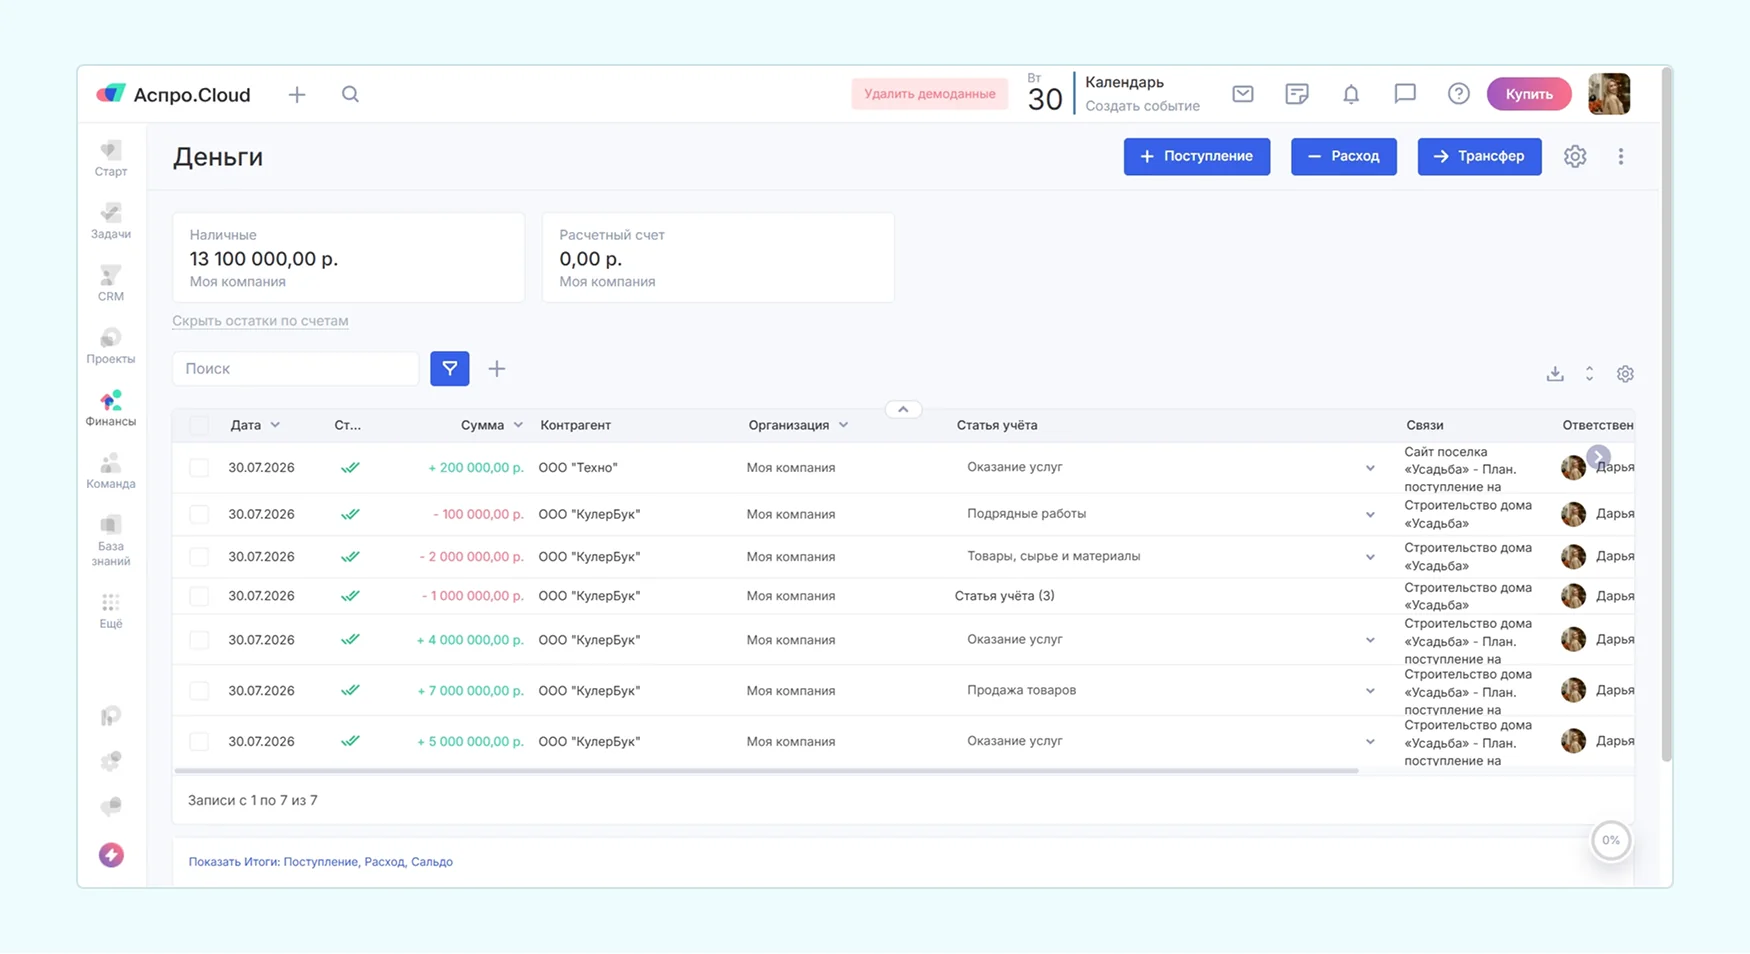Click ООО "Техно" counterparty cell
Image resolution: width=1750 pixels, height=954 pixels.
click(578, 467)
